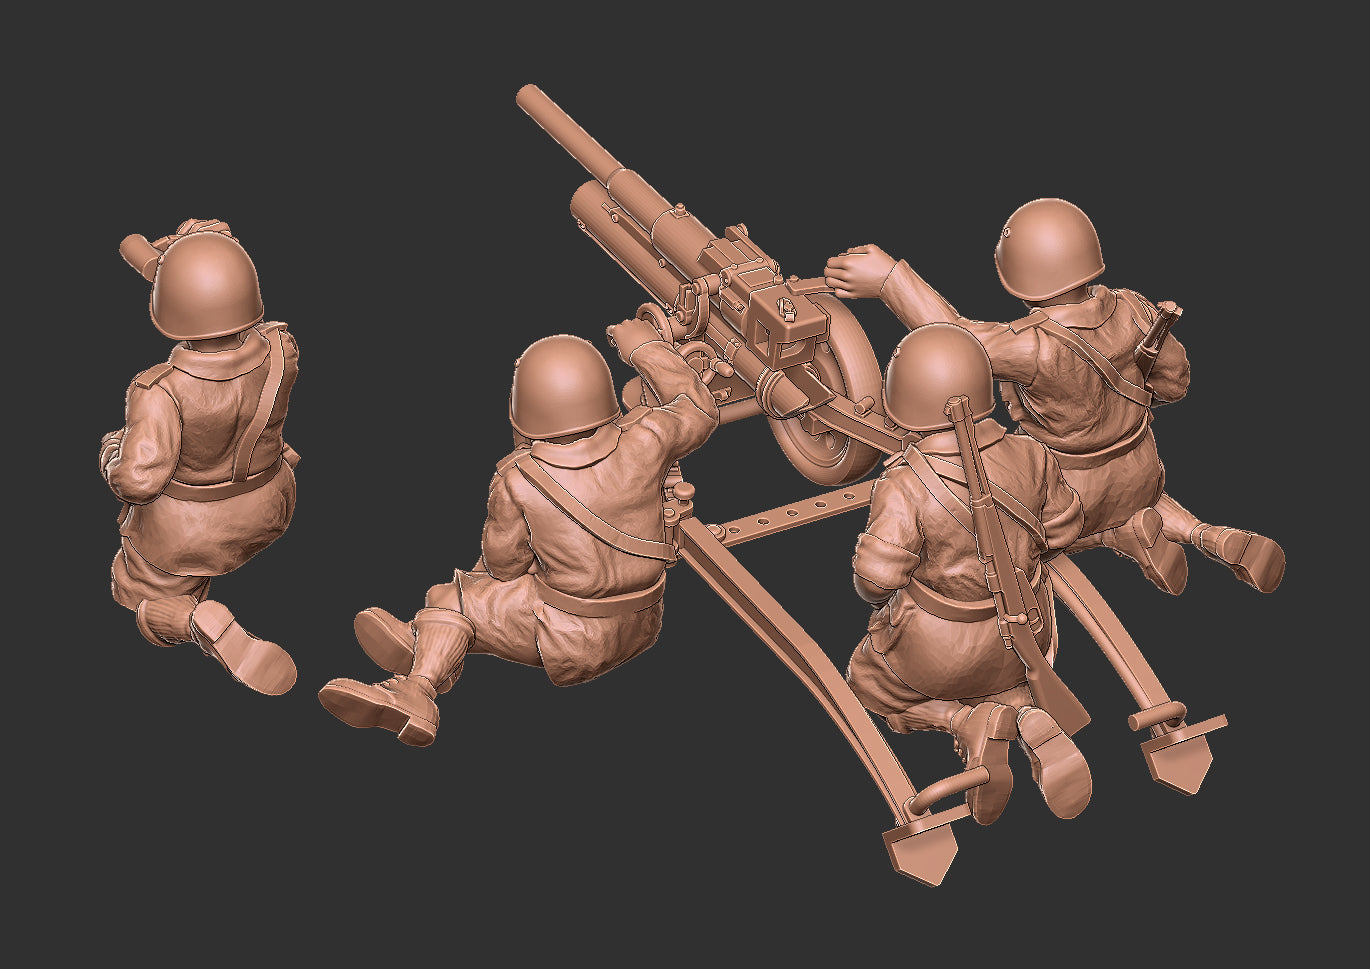Select weapon held by top-right soldier
This screenshot has width=1370, height=969.
tap(1159, 333)
